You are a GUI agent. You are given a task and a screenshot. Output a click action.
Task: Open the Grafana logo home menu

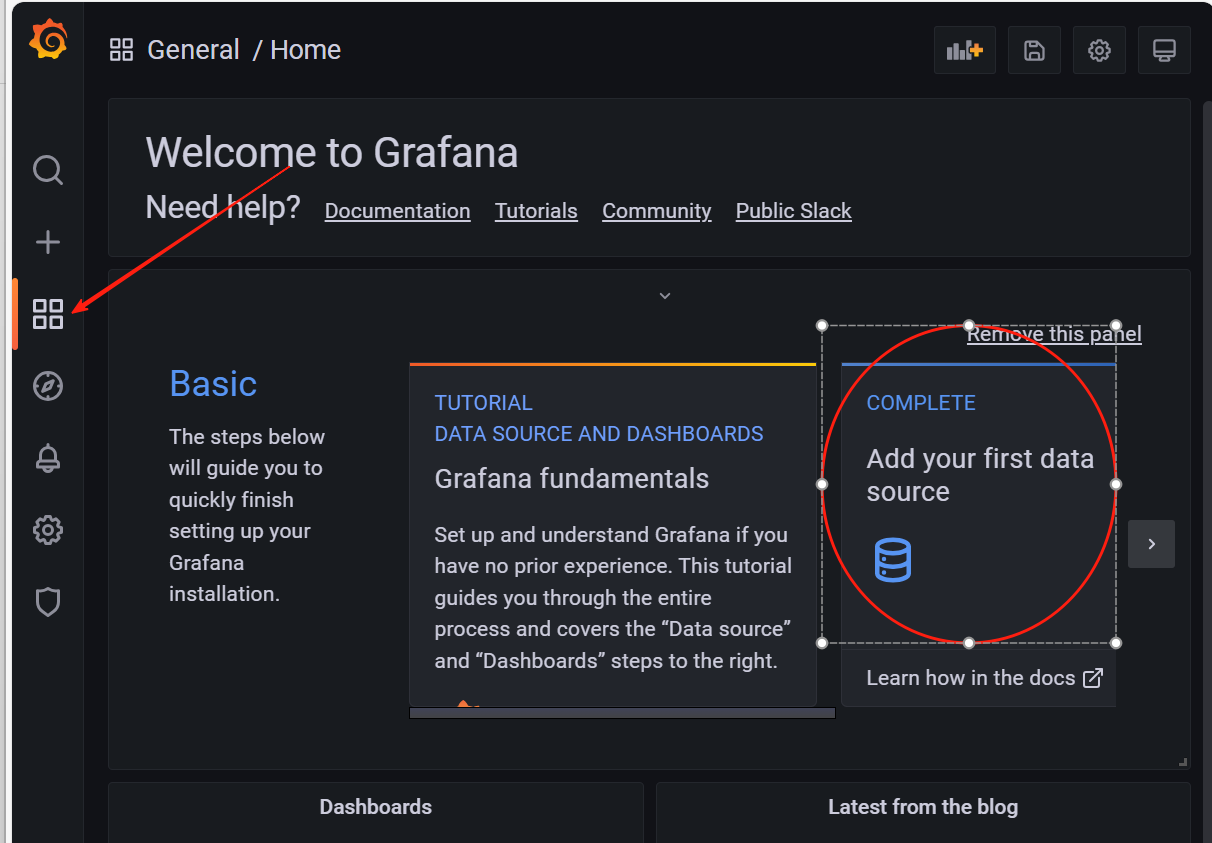click(x=48, y=42)
